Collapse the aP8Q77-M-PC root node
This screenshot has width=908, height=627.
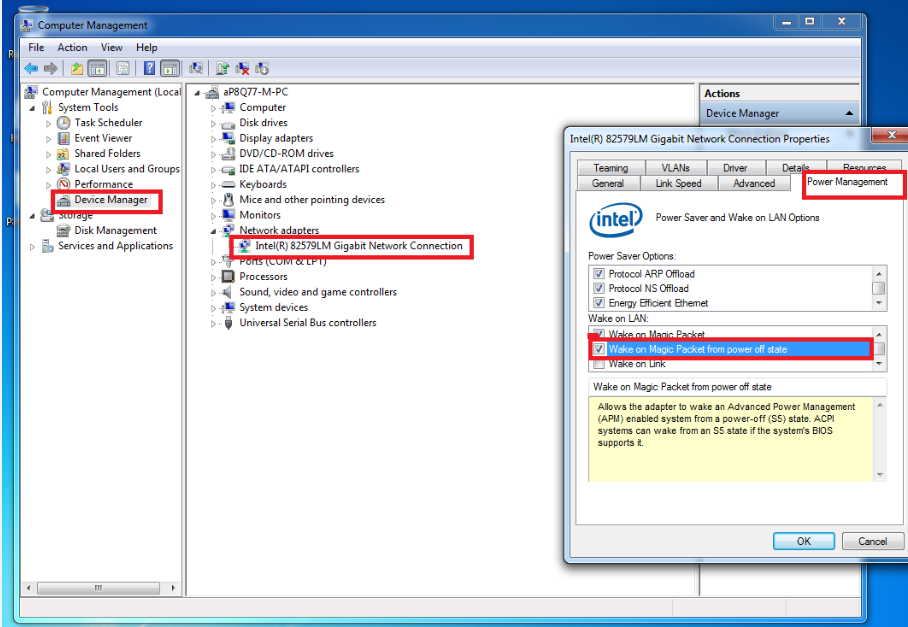coord(197,93)
